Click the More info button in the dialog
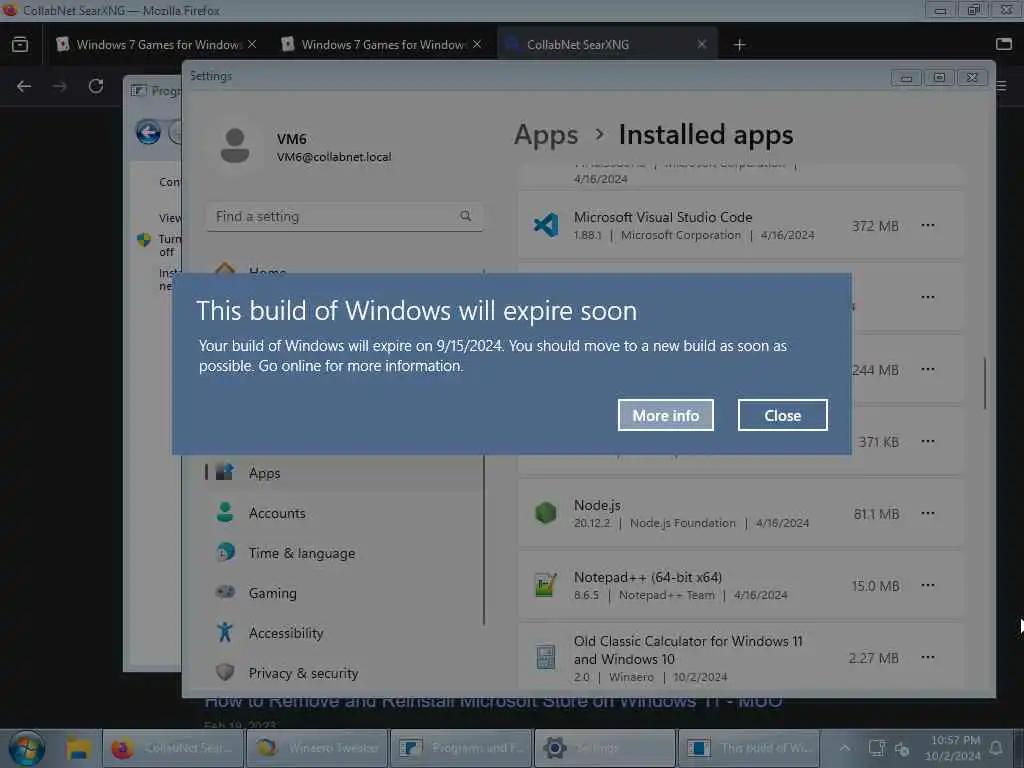Image resolution: width=1024 pixels, height=768 pixels. point(665,415)
